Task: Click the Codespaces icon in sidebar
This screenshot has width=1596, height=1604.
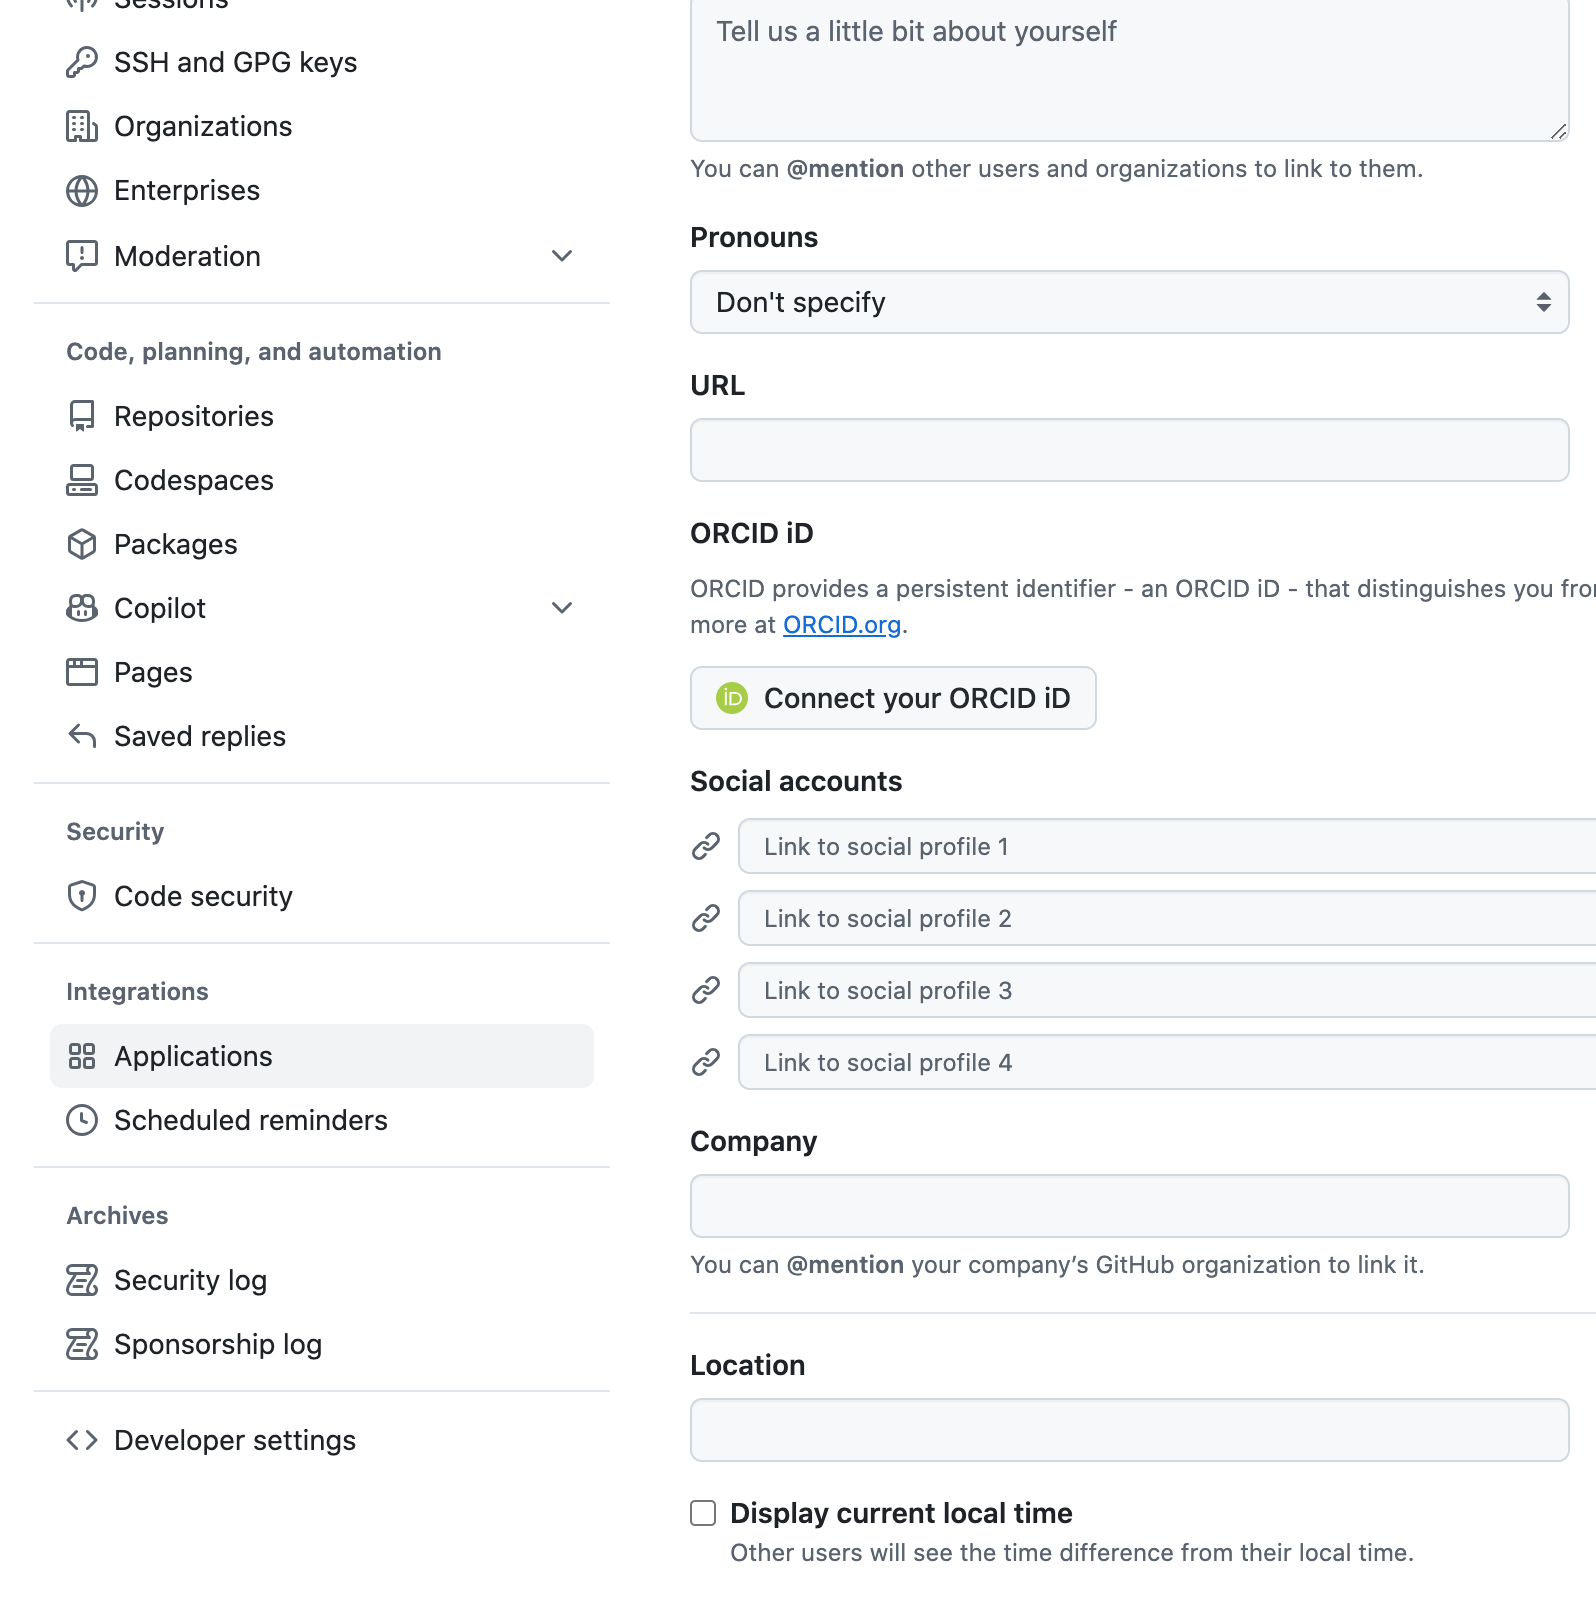Action: coord(82,480)
